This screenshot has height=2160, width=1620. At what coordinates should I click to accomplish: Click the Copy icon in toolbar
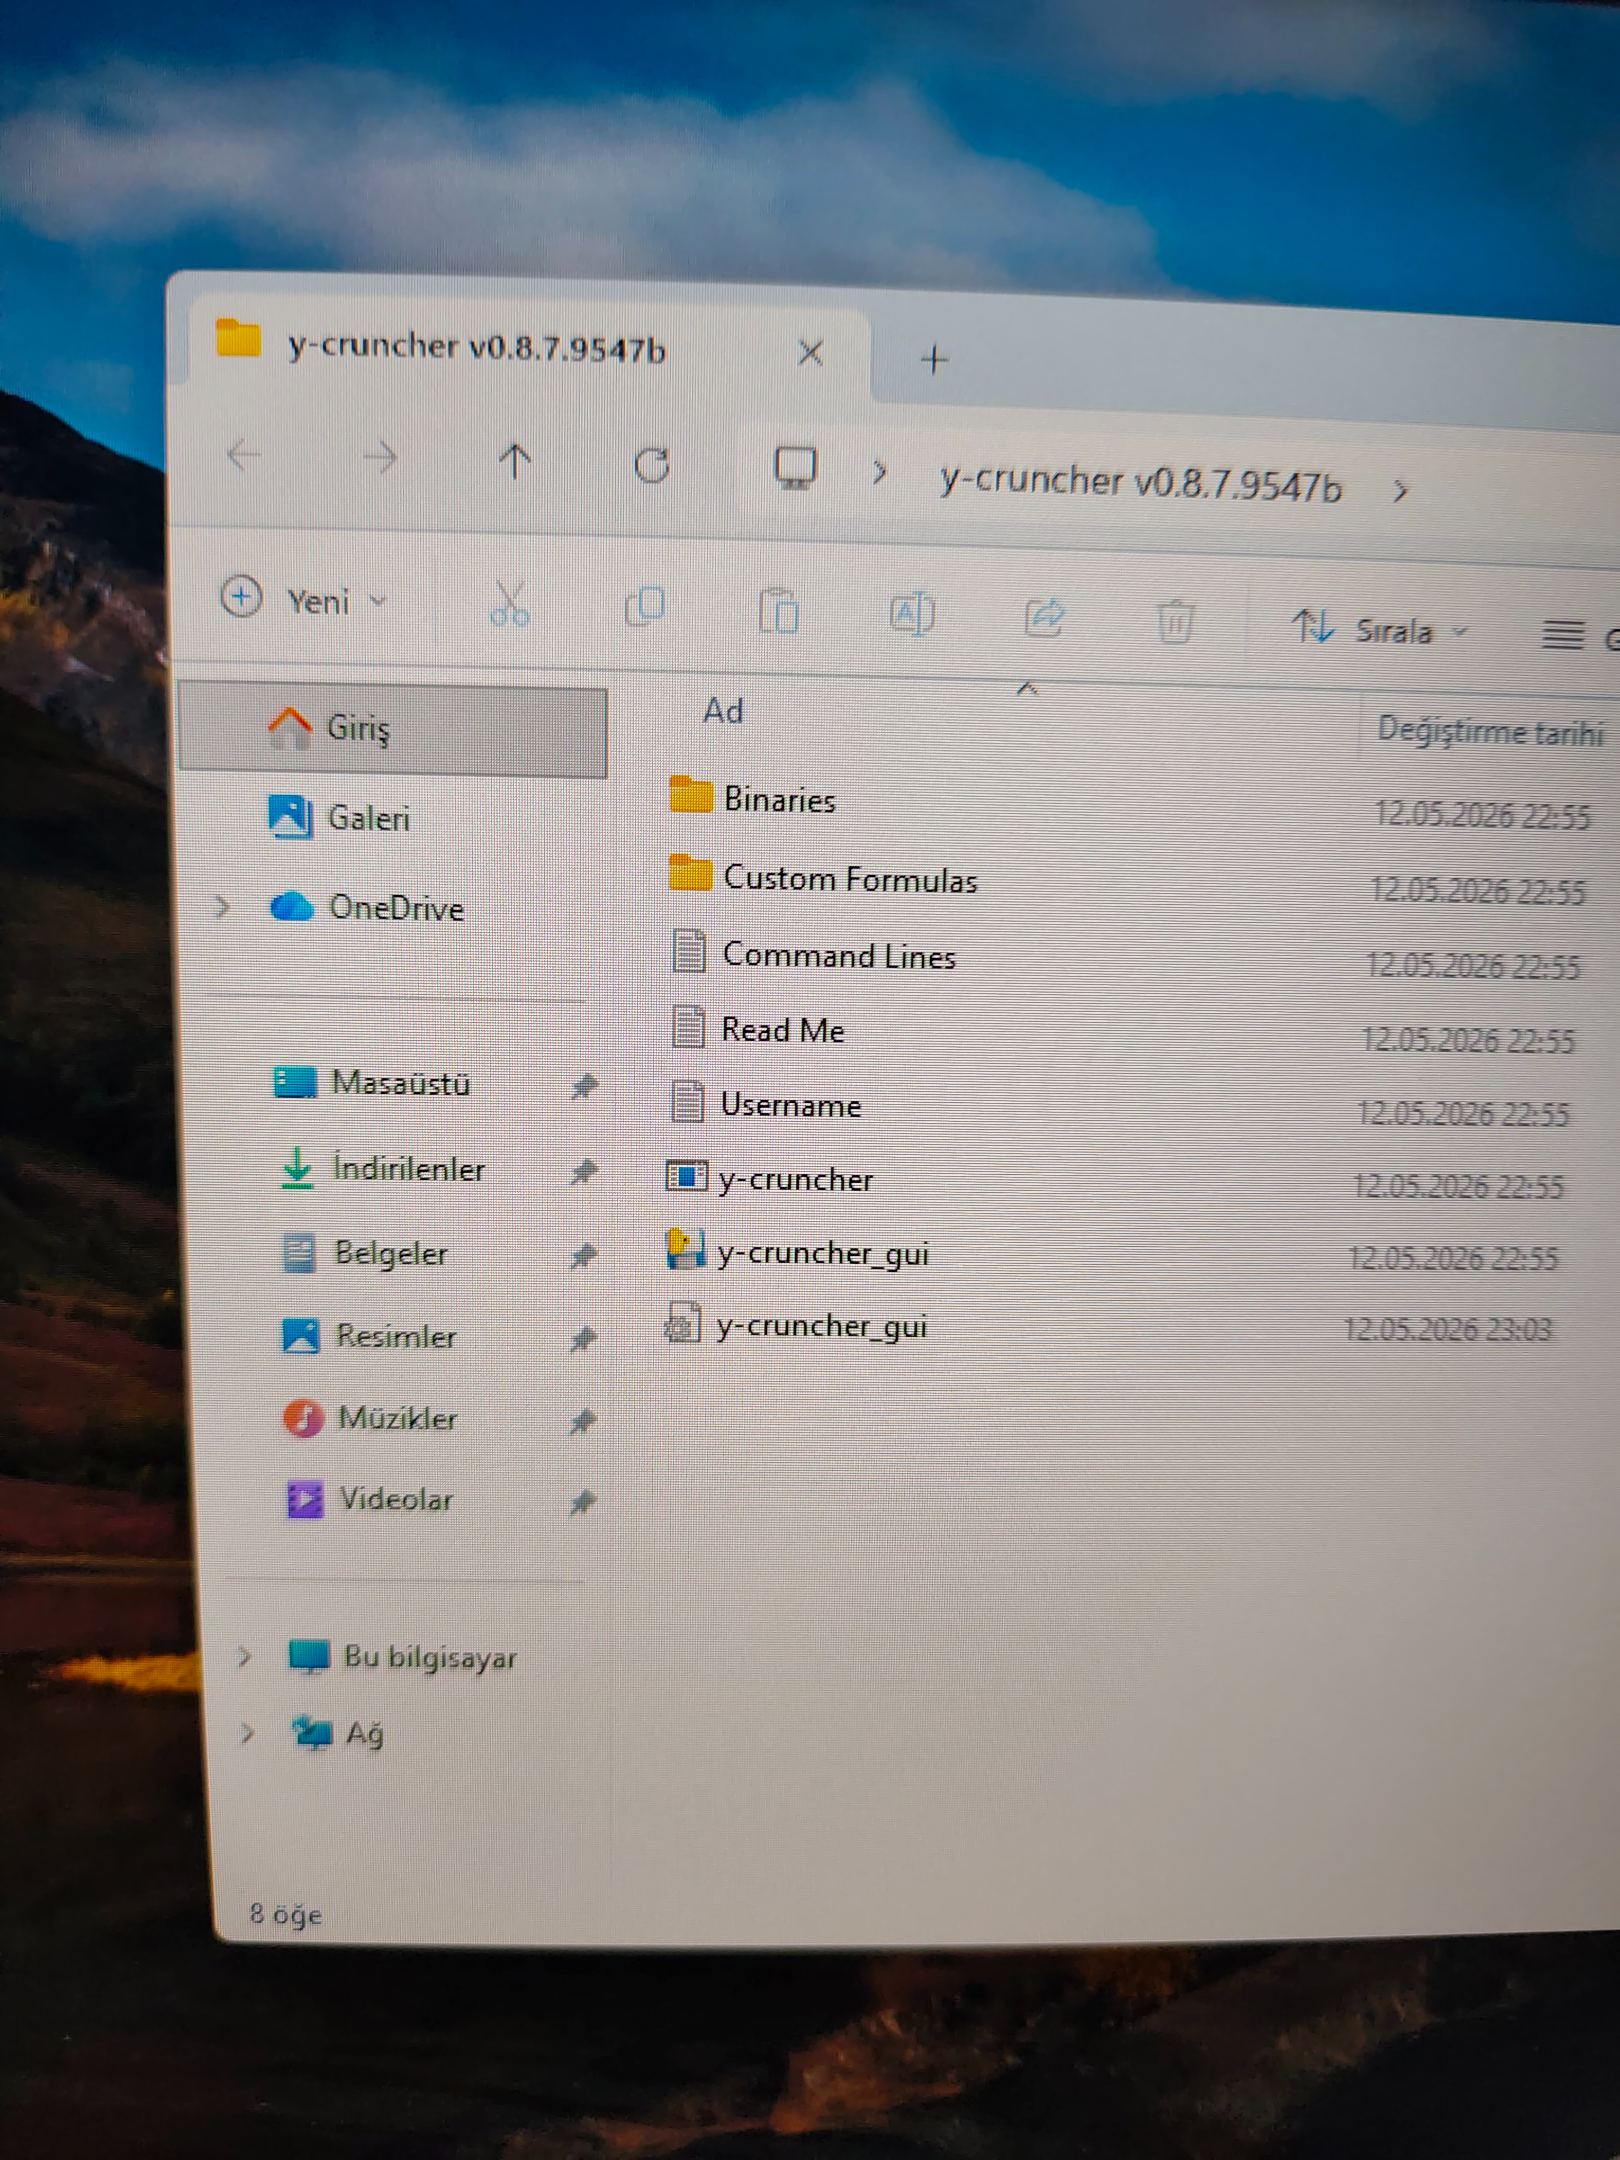pyautogui.click(x=644, y=607)
